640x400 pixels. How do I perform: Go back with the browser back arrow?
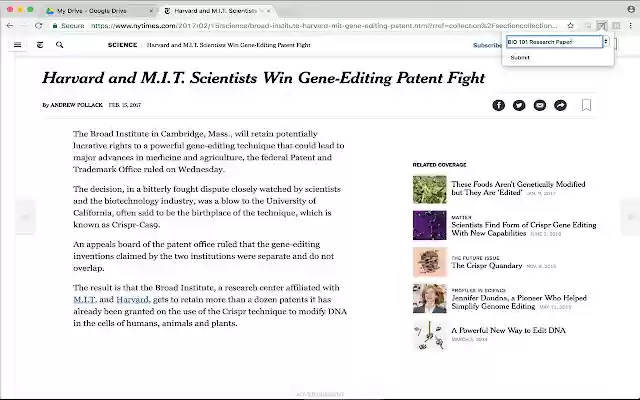click(x=10, y=26)
